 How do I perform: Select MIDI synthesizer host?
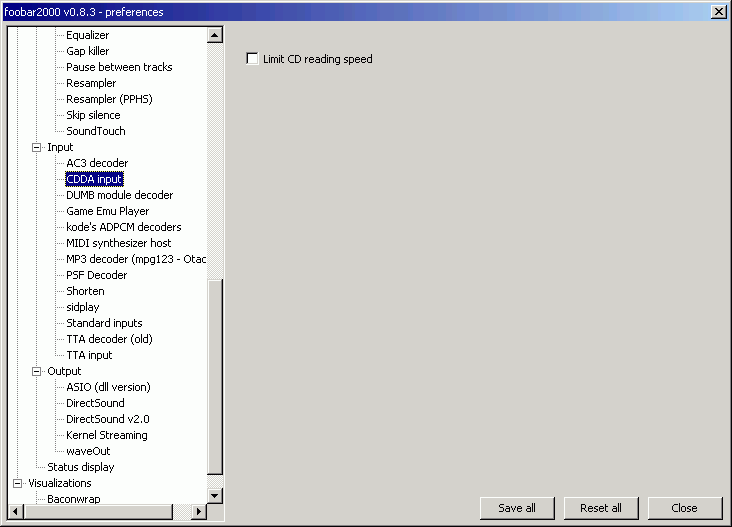pos(119,243)
